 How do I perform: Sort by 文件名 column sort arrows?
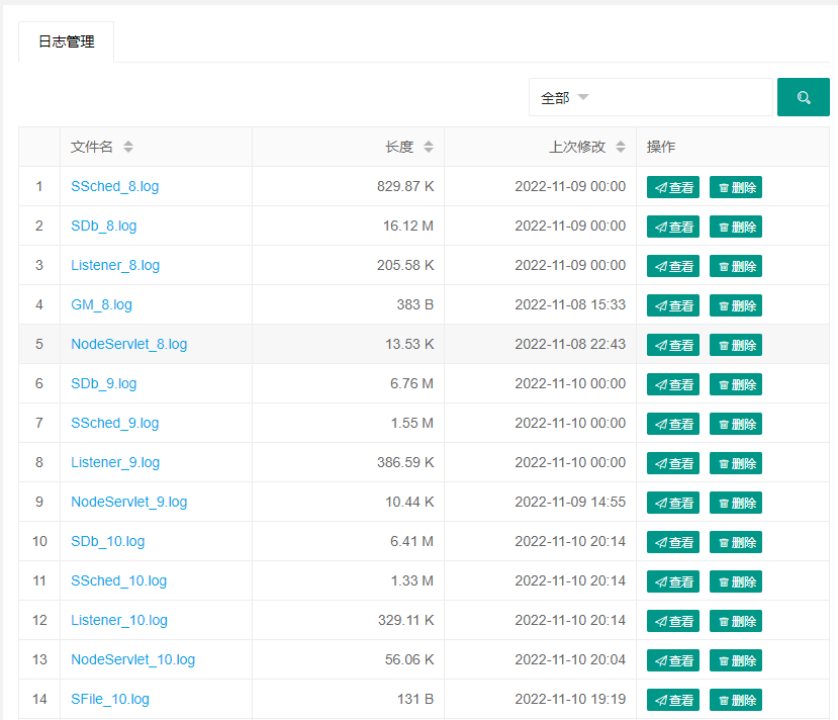[128, 147]
